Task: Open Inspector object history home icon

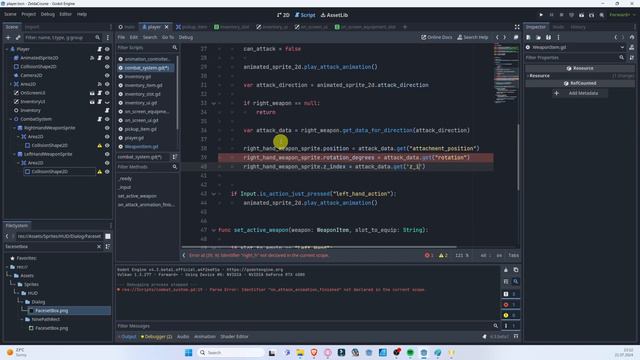Action: 632,37
